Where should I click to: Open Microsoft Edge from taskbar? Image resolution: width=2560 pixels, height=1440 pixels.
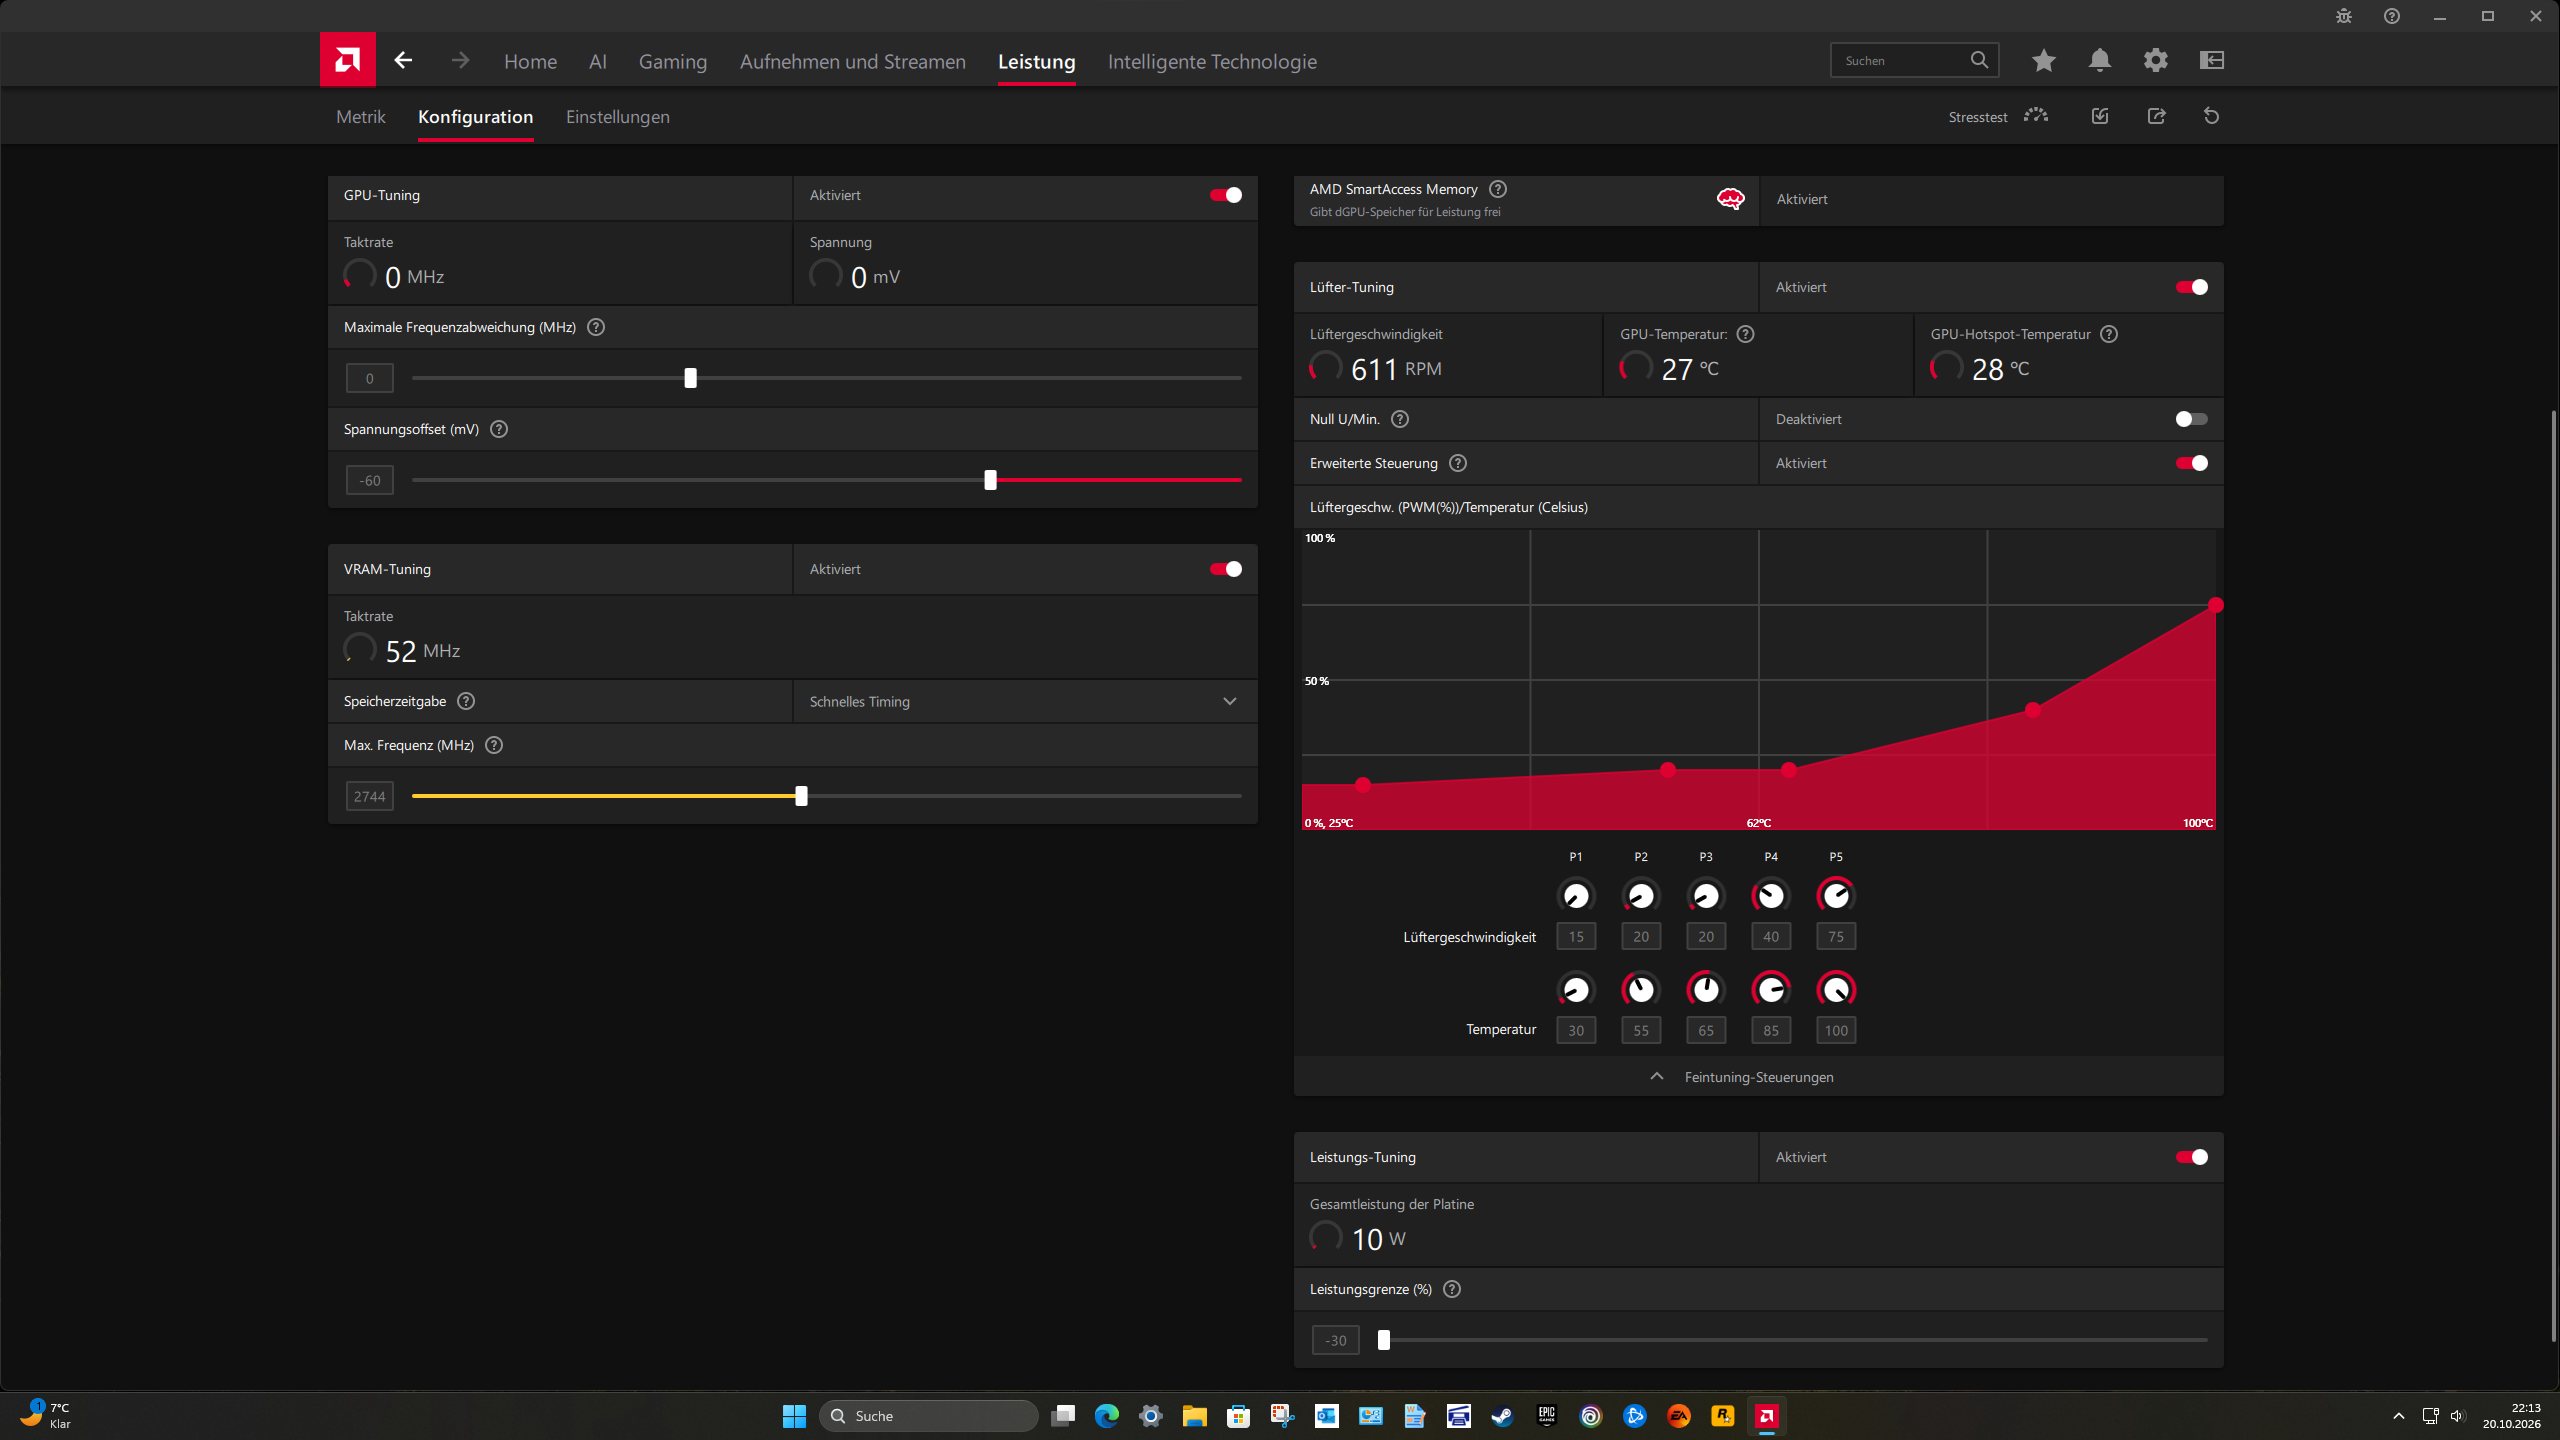(x=1106, y=1416)
